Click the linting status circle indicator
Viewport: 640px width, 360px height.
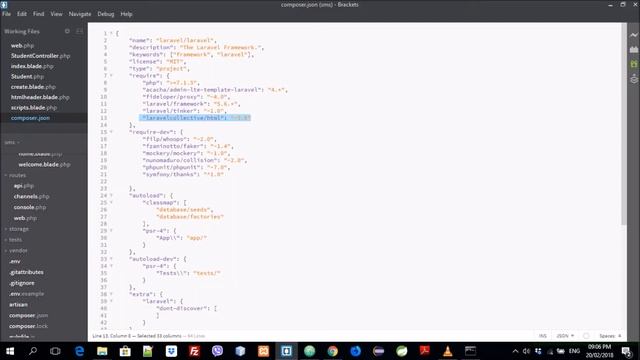point(586,336)
